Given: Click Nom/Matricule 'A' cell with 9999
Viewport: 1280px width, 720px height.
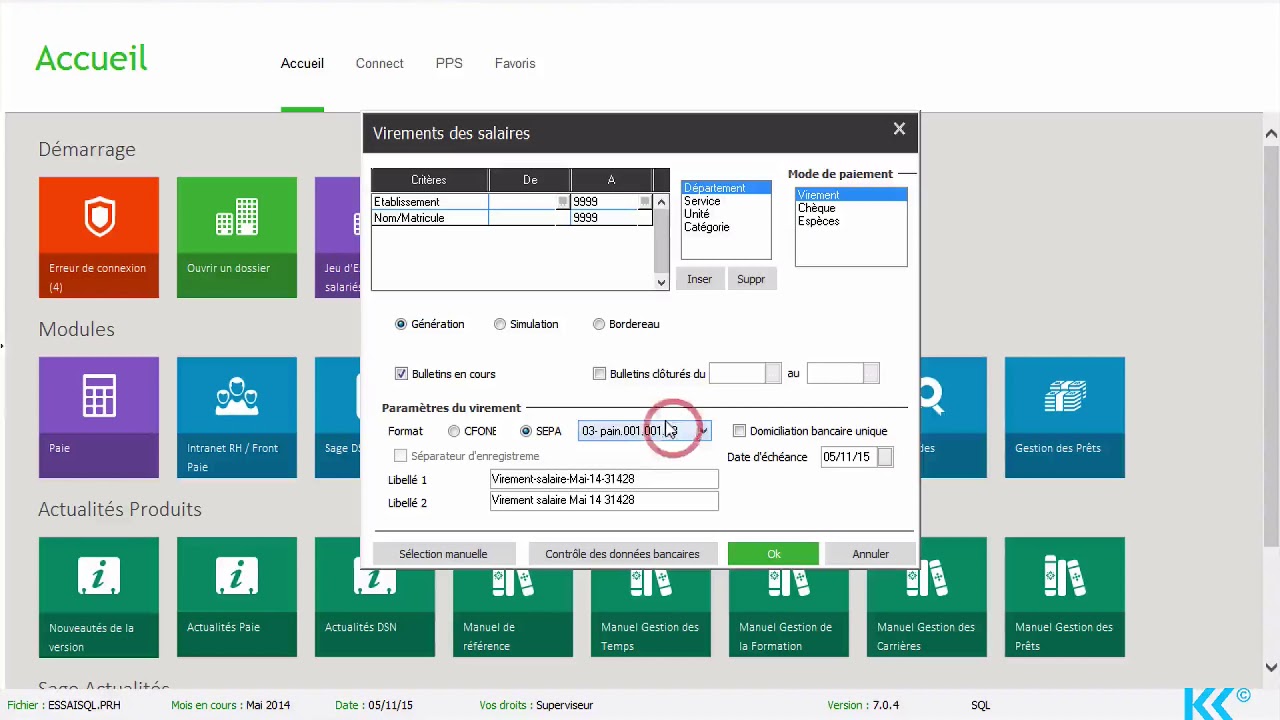Looking at the screenshot, I should 611,218.
